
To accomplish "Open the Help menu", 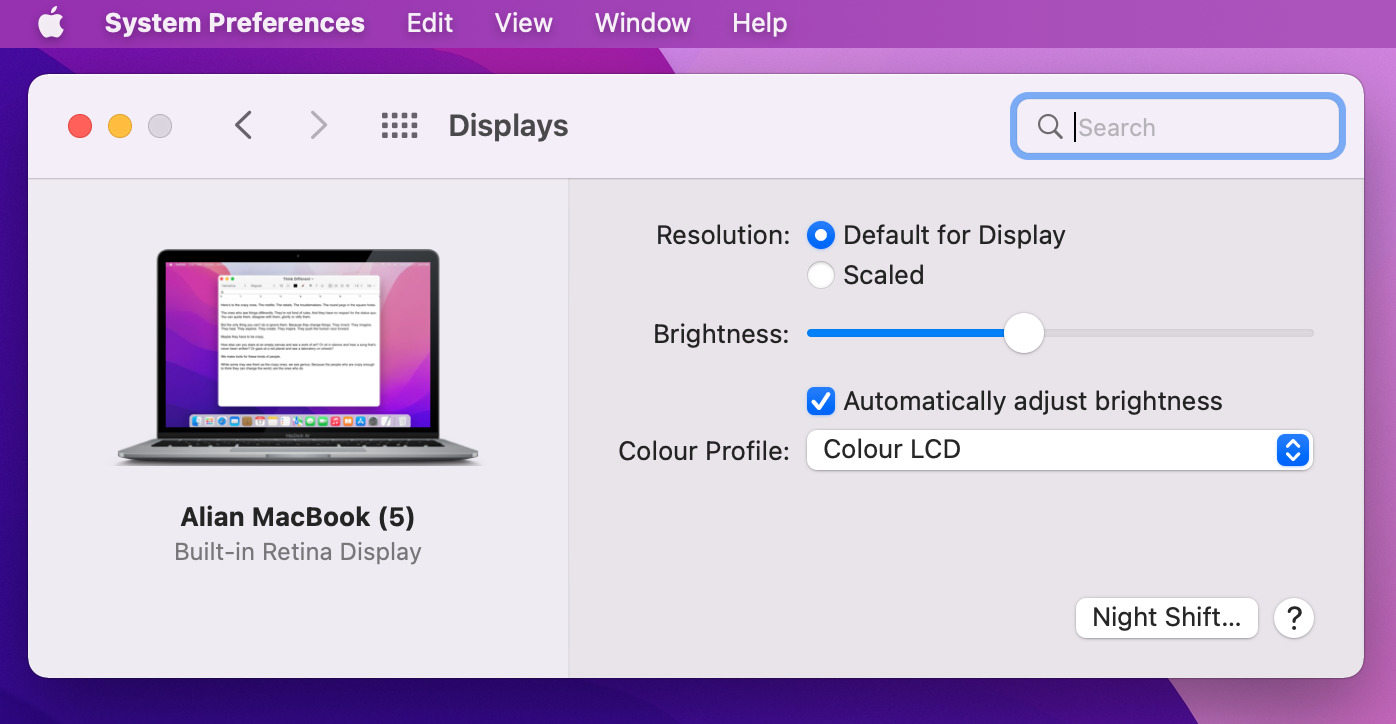I will 760,23.
